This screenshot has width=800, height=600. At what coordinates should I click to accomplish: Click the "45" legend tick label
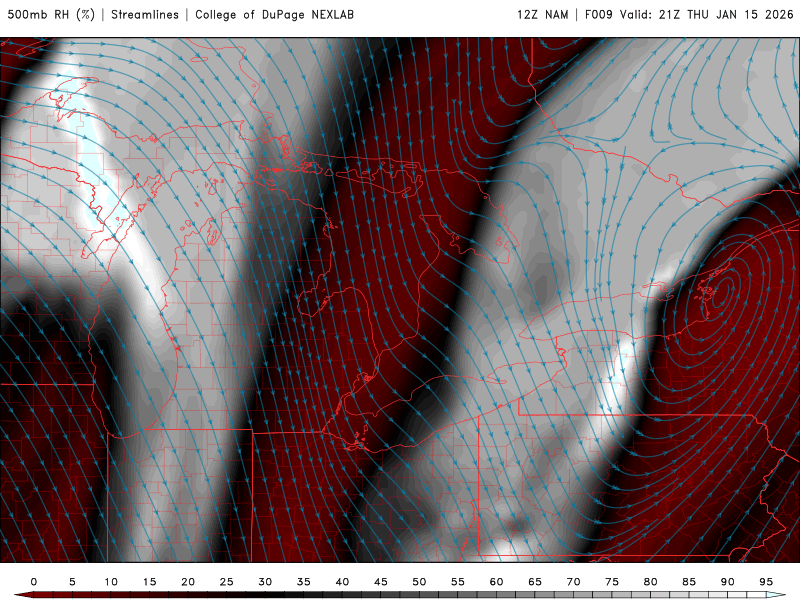point(381,582)
